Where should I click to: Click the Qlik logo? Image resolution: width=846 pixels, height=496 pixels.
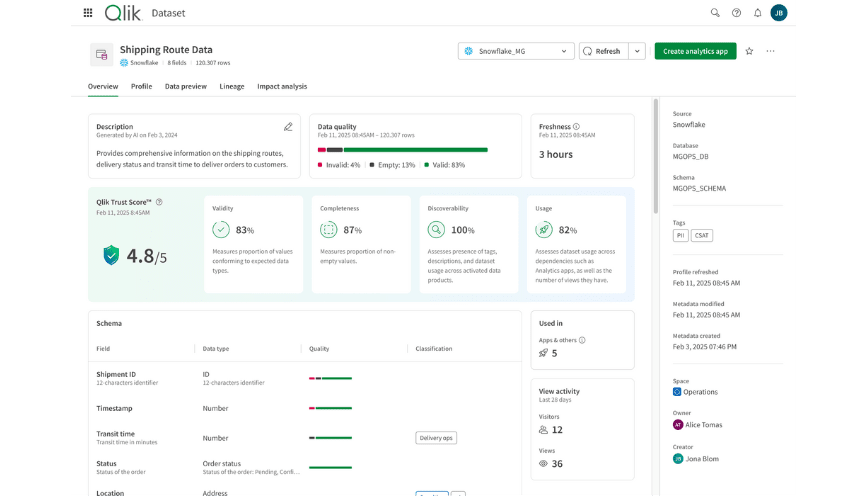(x=123, y=13)
